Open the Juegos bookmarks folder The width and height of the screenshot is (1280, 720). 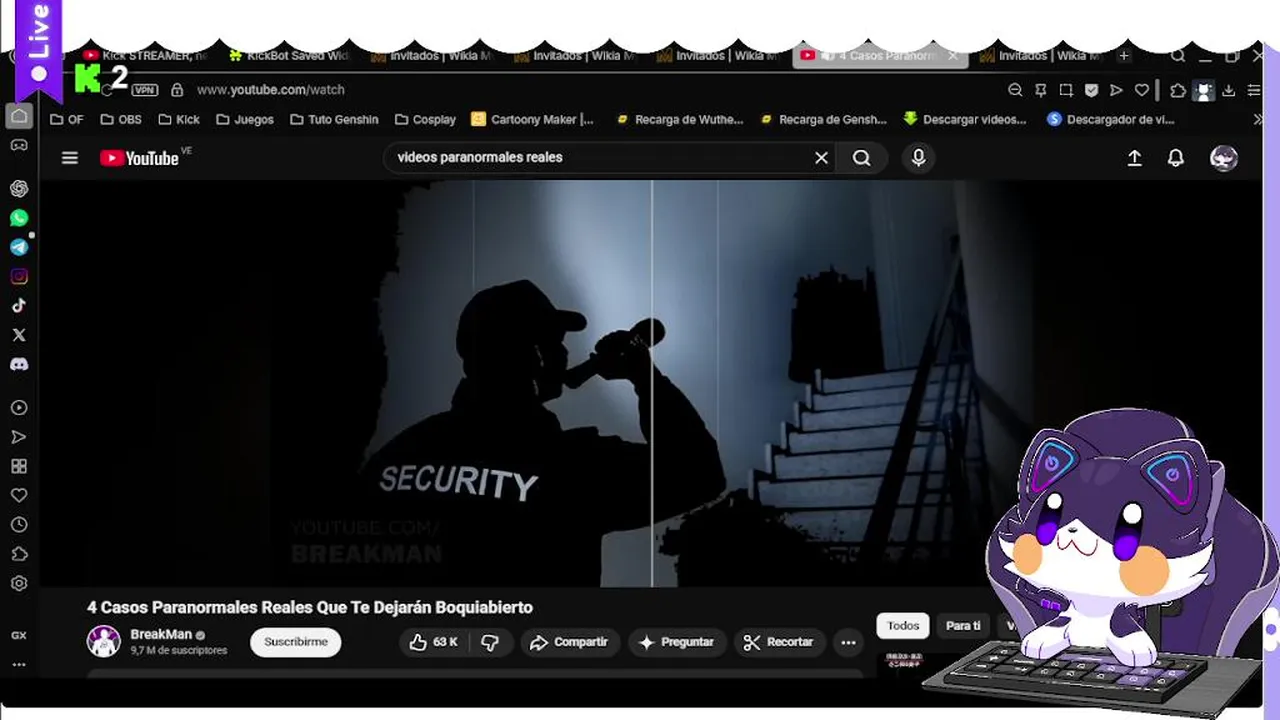point(244,119)
